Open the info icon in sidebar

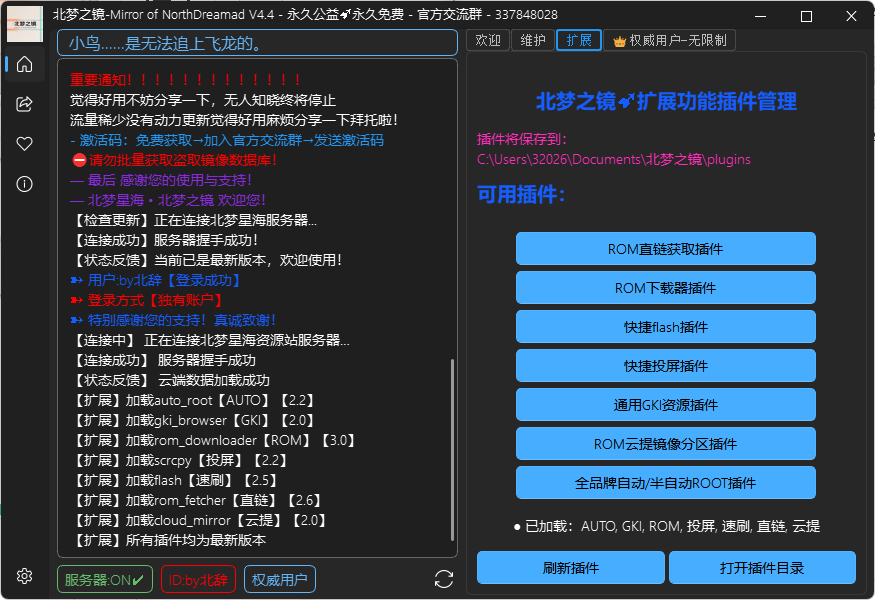pyautogui.click(x=23, y=183)
